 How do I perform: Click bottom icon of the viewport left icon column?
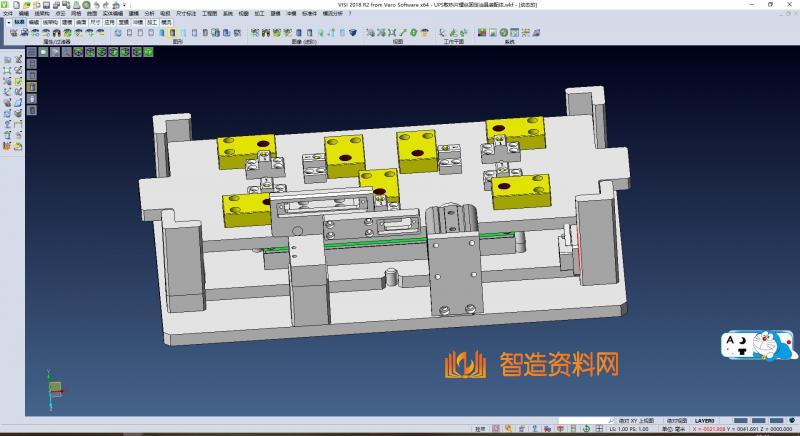pos(32,110)
